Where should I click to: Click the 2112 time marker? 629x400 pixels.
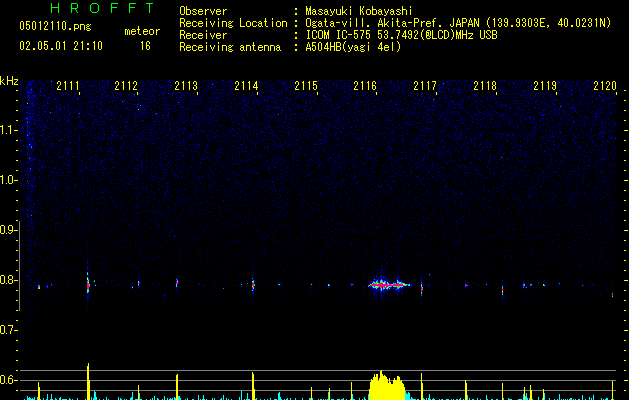click(126, 86)
